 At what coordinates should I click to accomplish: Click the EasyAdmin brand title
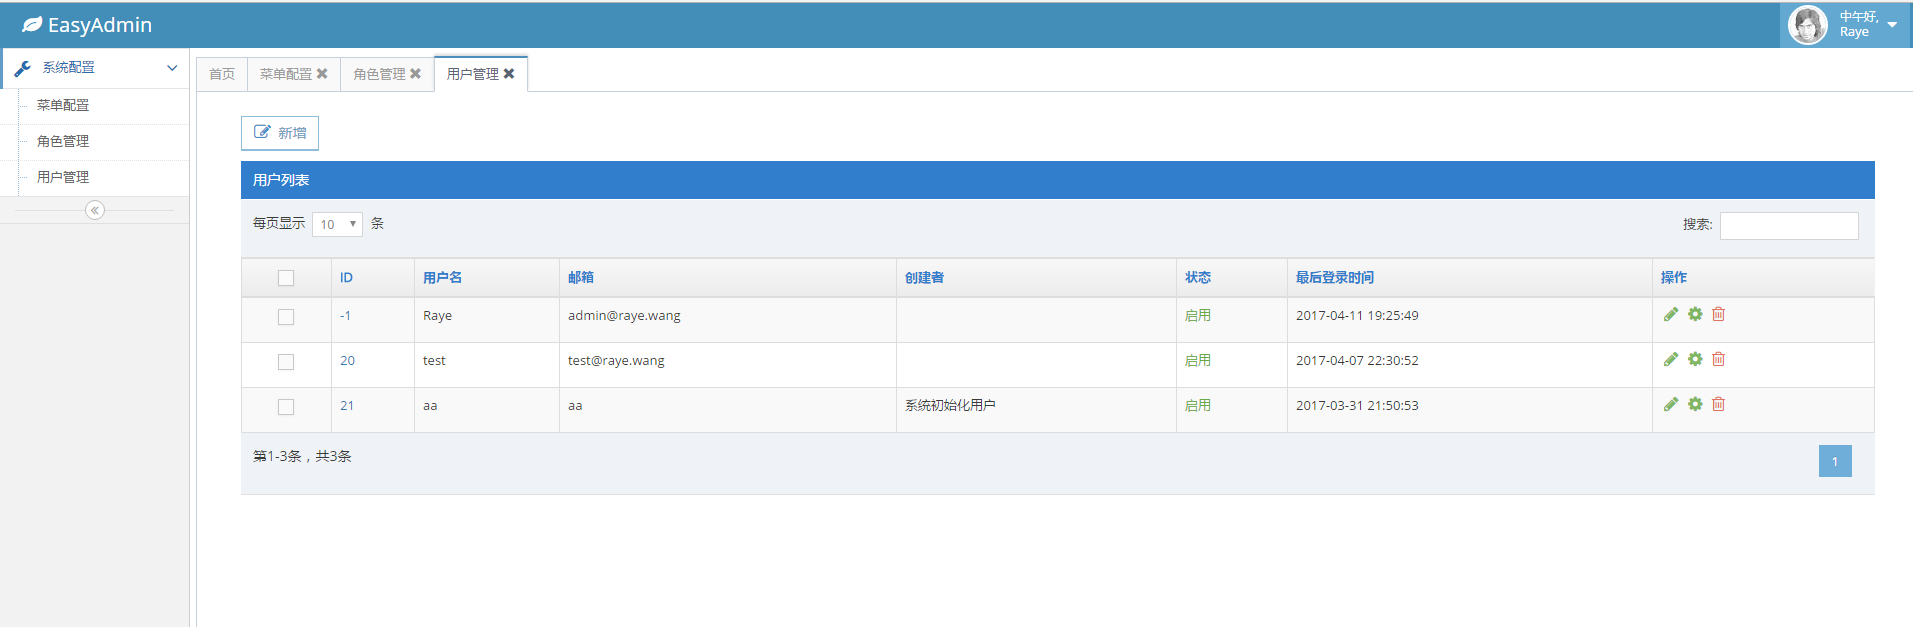(100, 25)
